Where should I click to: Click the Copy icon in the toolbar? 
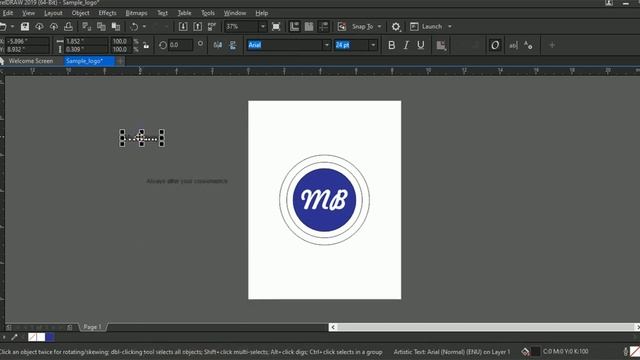101,27
